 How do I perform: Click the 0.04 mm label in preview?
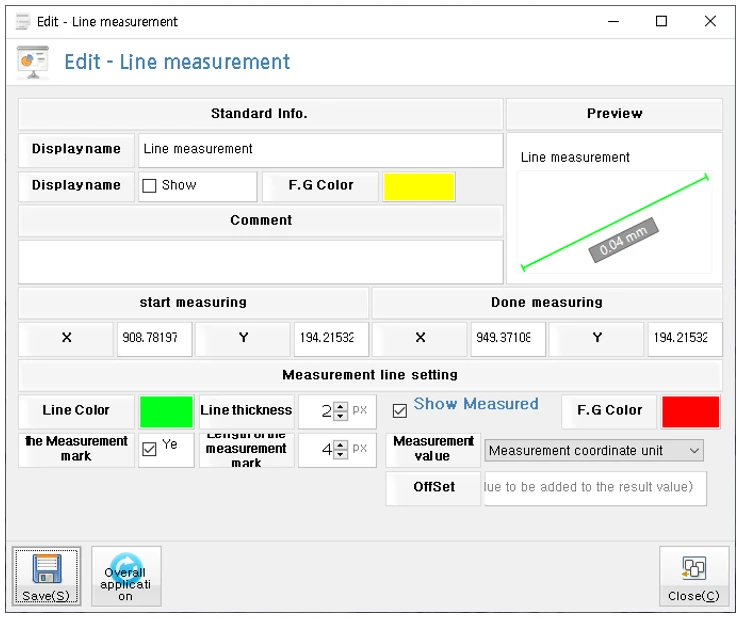coord(623,240)
